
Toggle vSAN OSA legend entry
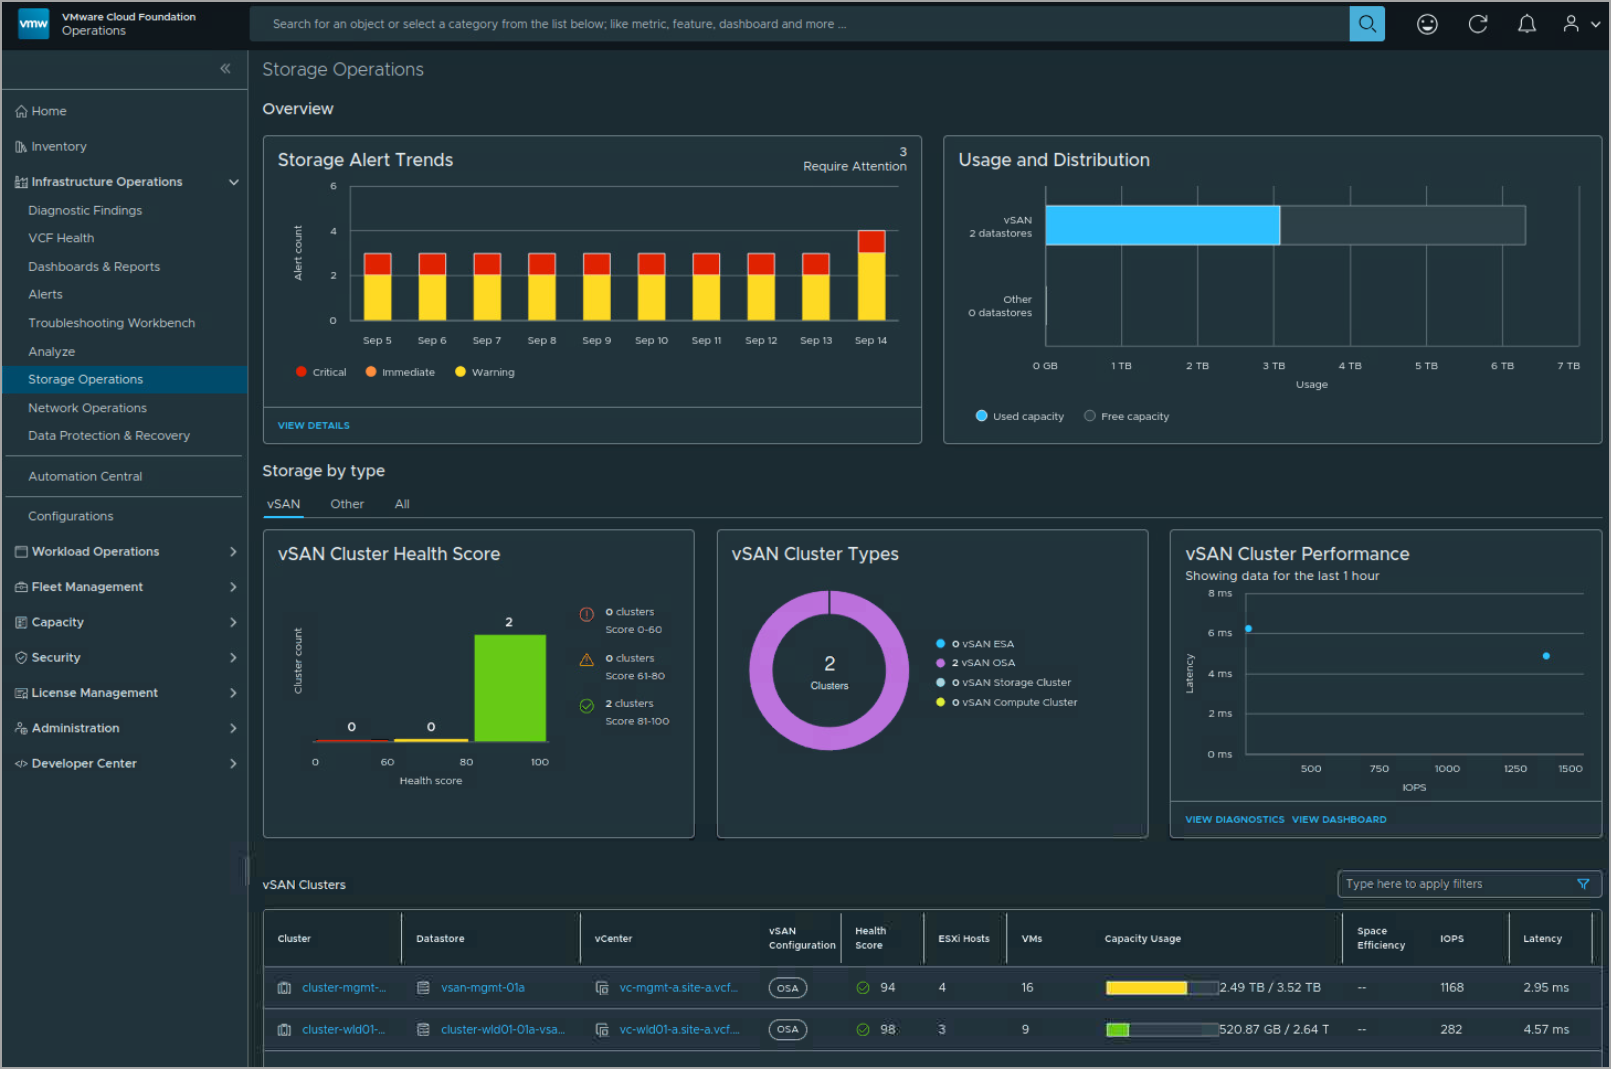[975, 663]
